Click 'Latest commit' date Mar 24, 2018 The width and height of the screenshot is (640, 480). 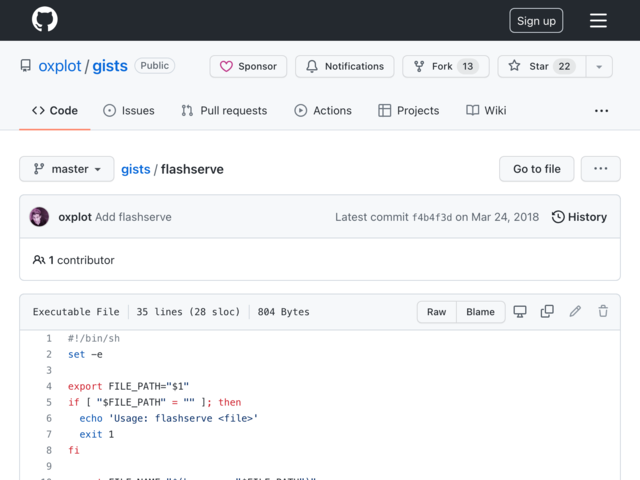pos(505,217)
